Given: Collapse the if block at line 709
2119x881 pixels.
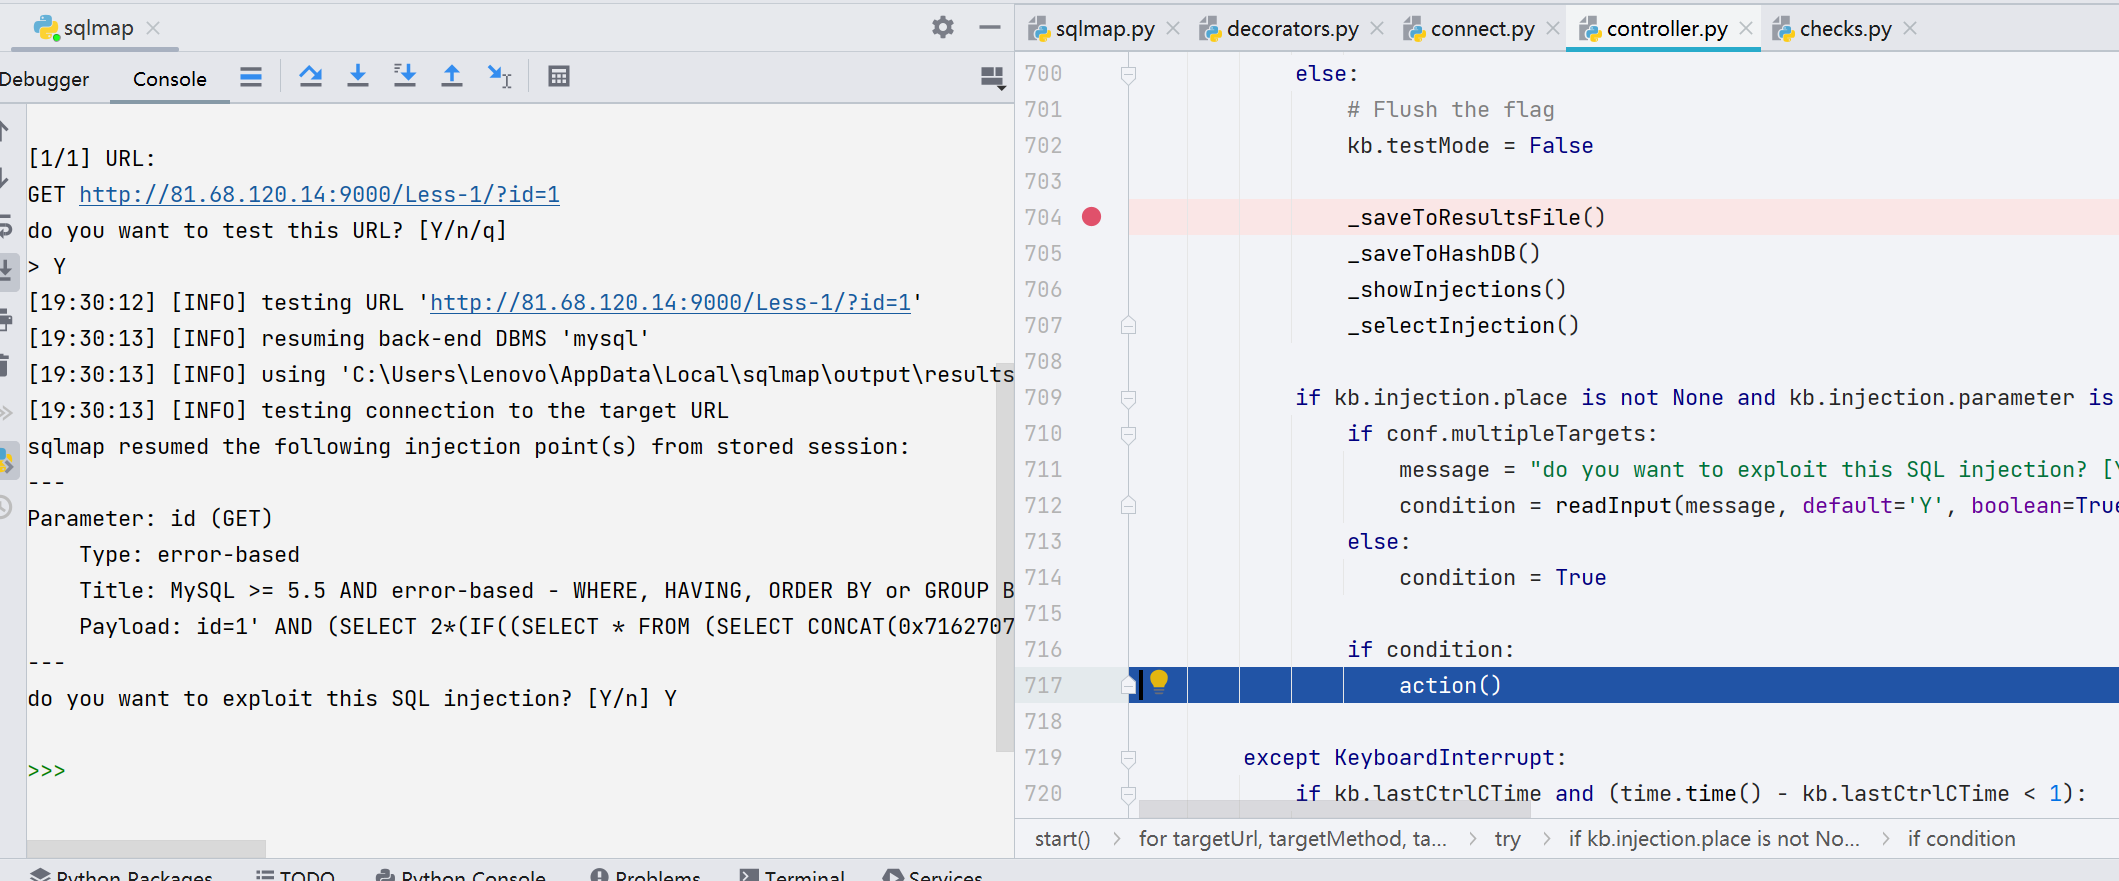Looking at the screenshot, I should pos(1128,398).
